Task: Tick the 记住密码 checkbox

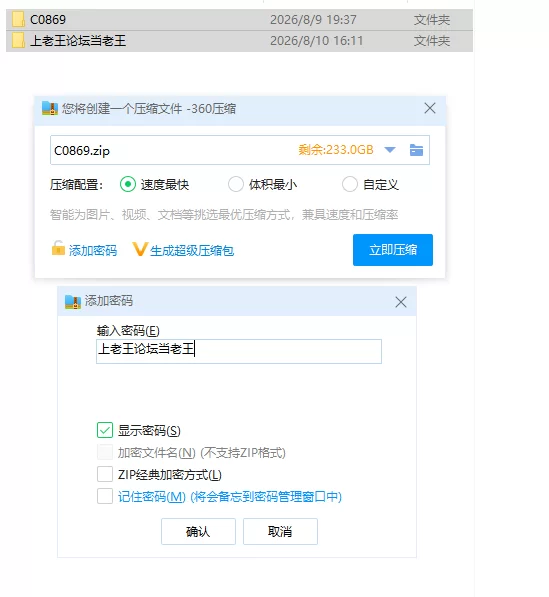Action: (105, 496)
